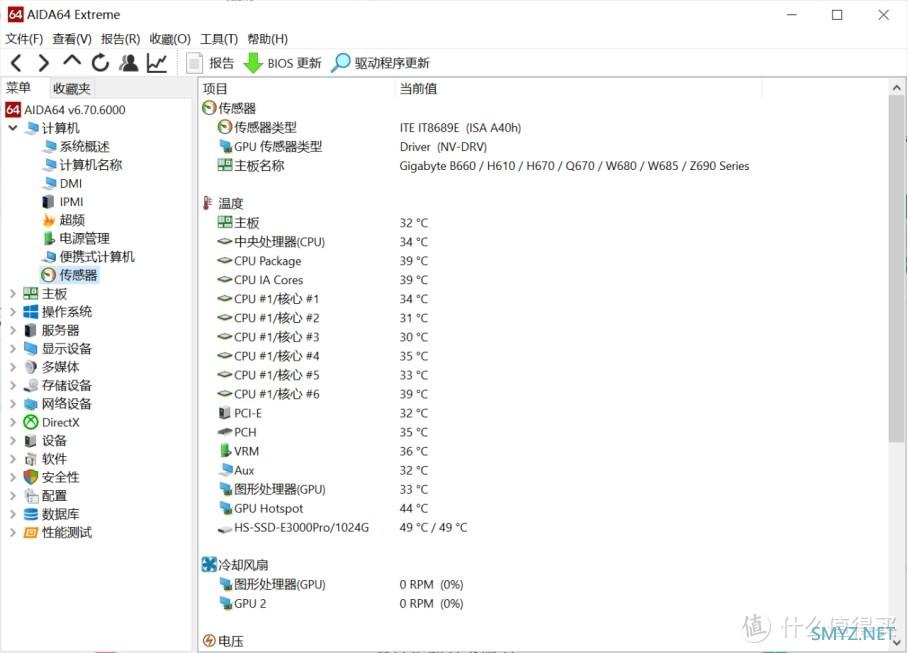Viewport: 908px width, 653px height.
Task: Click the vertical scrollbar up arrow
Action: [x=896, y=88]
